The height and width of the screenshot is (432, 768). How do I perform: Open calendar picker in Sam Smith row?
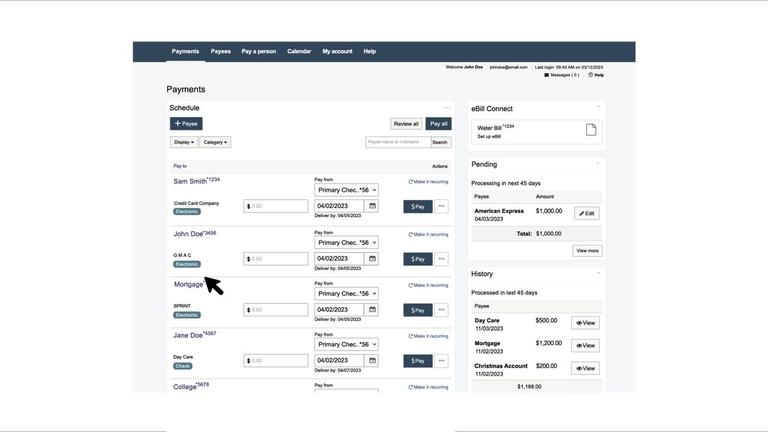click(372, 206)
